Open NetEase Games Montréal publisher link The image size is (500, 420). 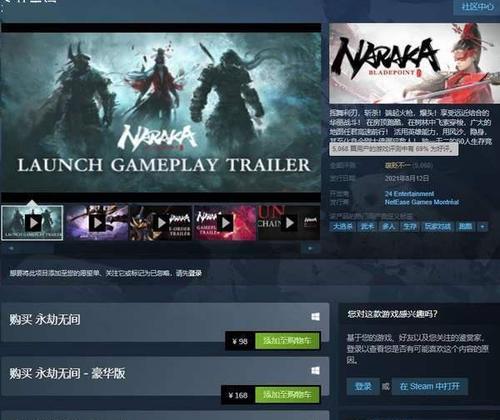pos(422,202)
